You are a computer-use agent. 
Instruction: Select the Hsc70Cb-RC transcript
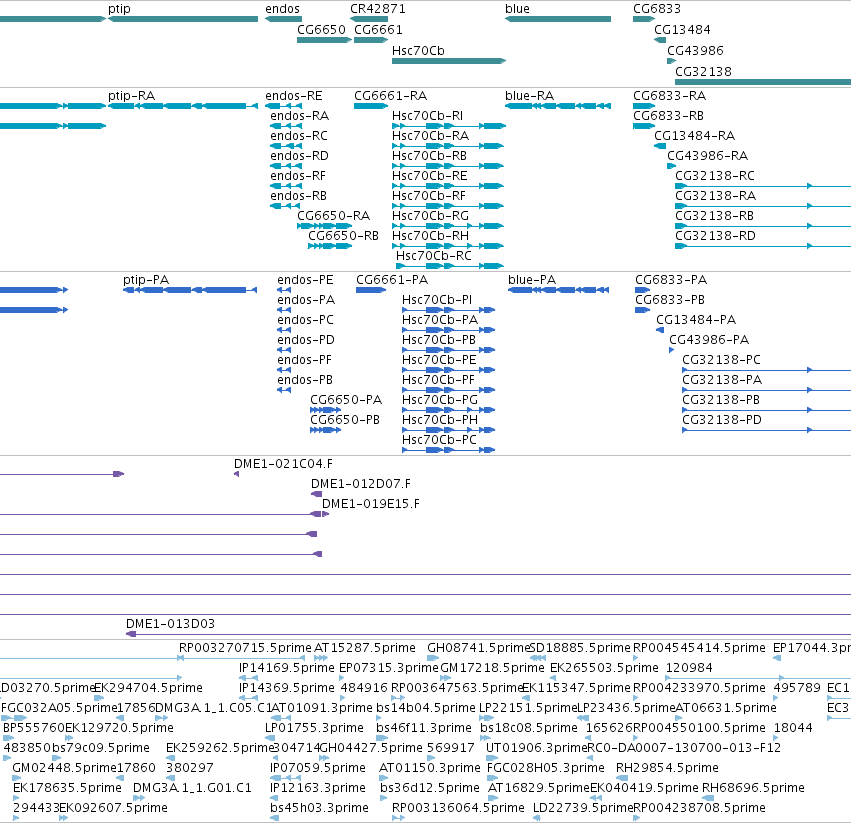[450, 266]
